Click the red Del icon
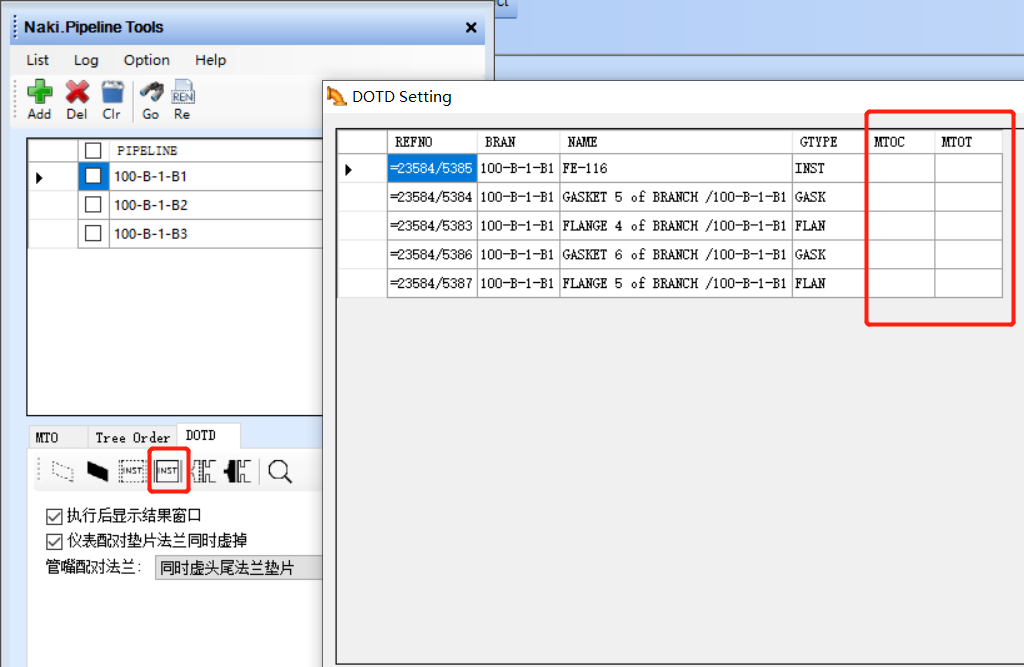 pos(77,92)
